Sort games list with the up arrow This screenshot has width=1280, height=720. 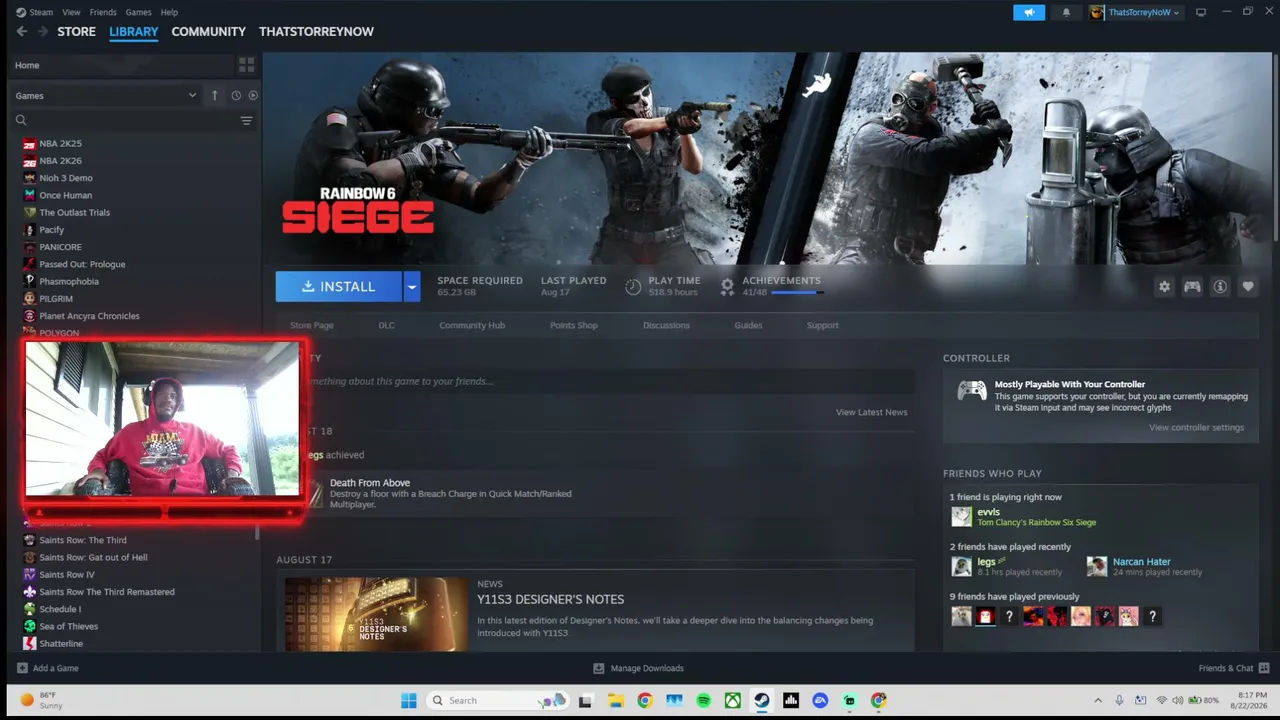(x=214, y=96)
